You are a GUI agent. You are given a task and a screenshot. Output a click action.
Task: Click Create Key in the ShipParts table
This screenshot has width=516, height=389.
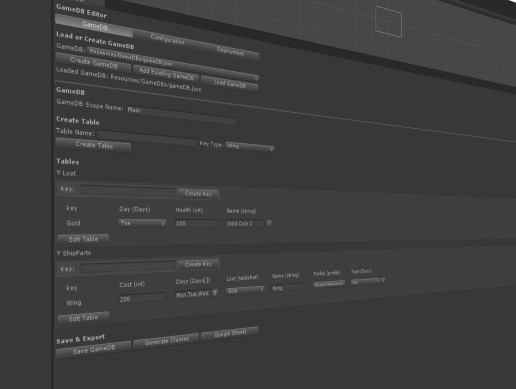(x=198, y=264)
